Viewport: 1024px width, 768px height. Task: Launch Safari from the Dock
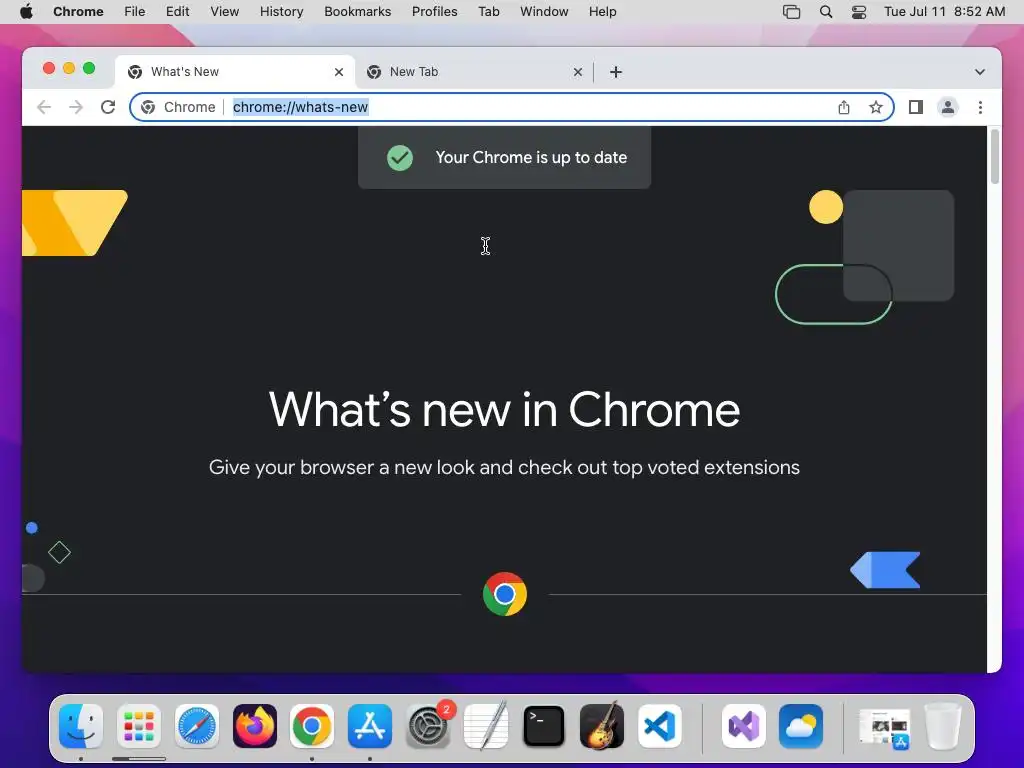click(197, 726)
